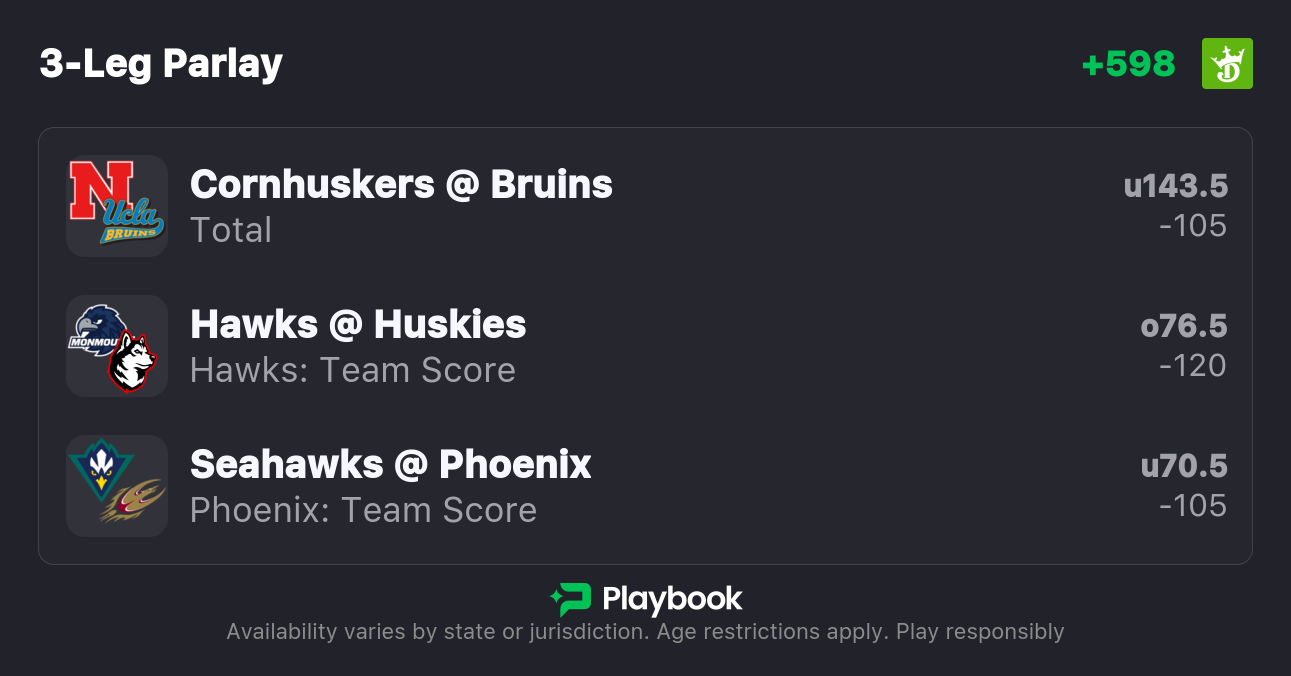Open the Cornhuskers @ Bruins matchup

(401, 185)
